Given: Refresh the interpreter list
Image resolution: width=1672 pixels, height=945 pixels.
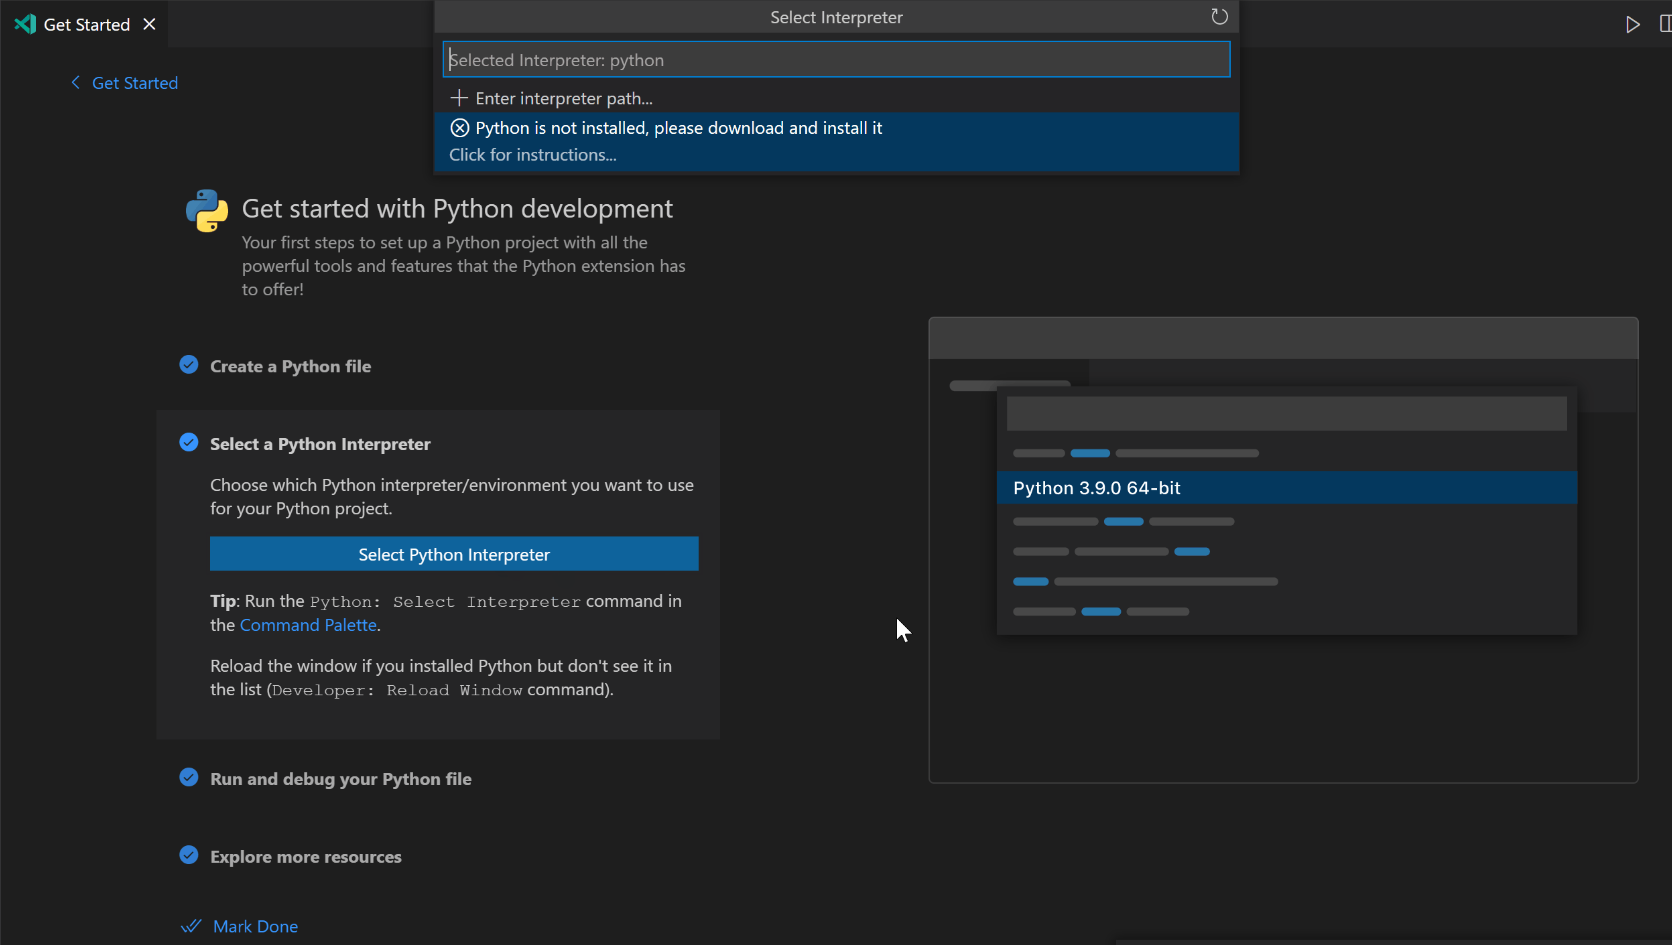Looking at the screenshot, I should click(x=1219, y=17).
